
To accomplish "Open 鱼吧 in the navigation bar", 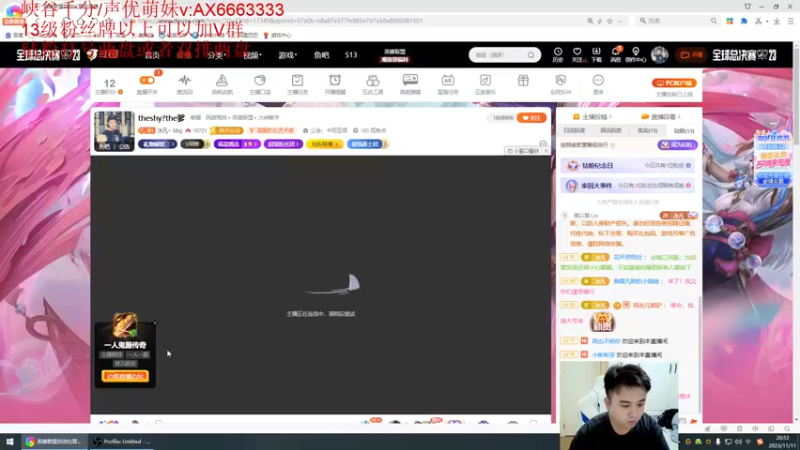I will (x=321, y=55).
